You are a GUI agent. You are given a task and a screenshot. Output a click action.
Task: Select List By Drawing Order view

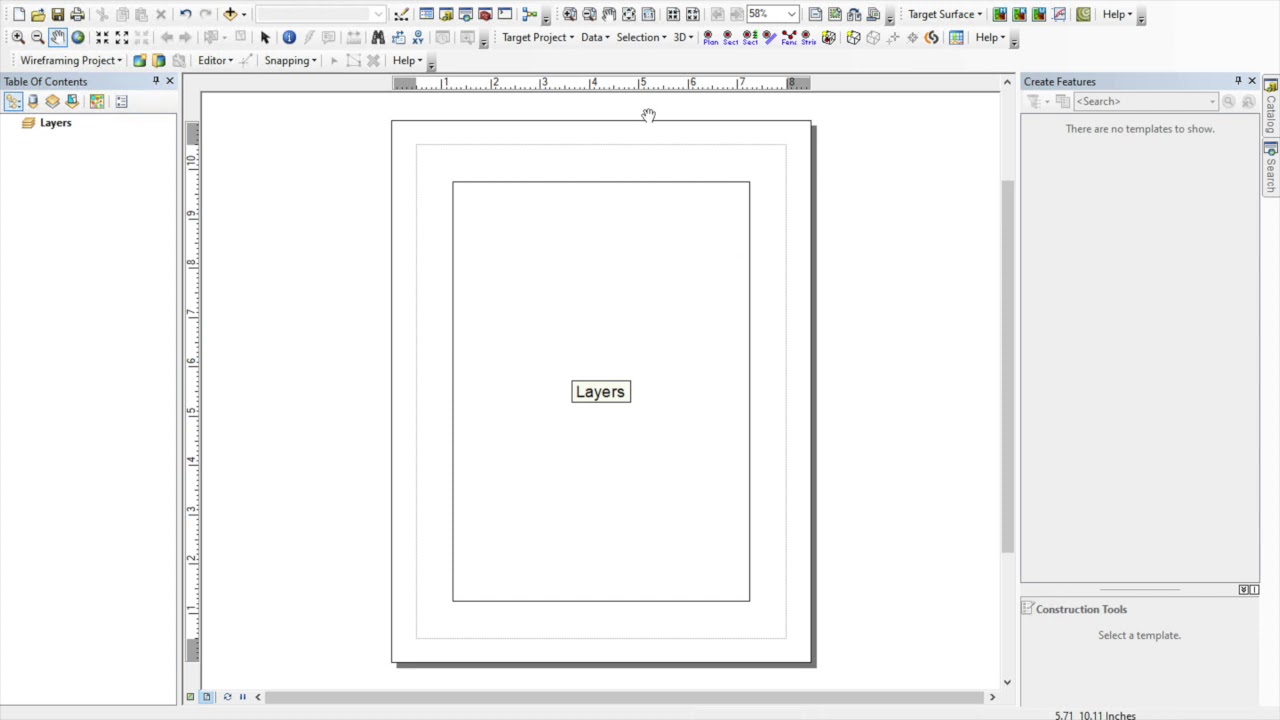pos(13,101)
